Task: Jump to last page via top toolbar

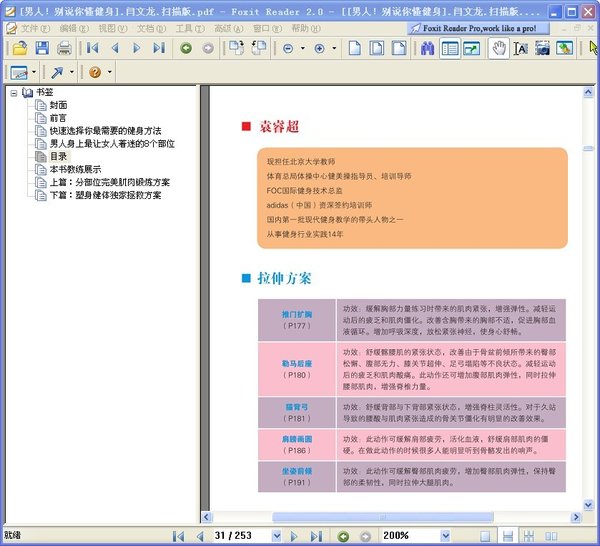Action: (x=159, y=48)
